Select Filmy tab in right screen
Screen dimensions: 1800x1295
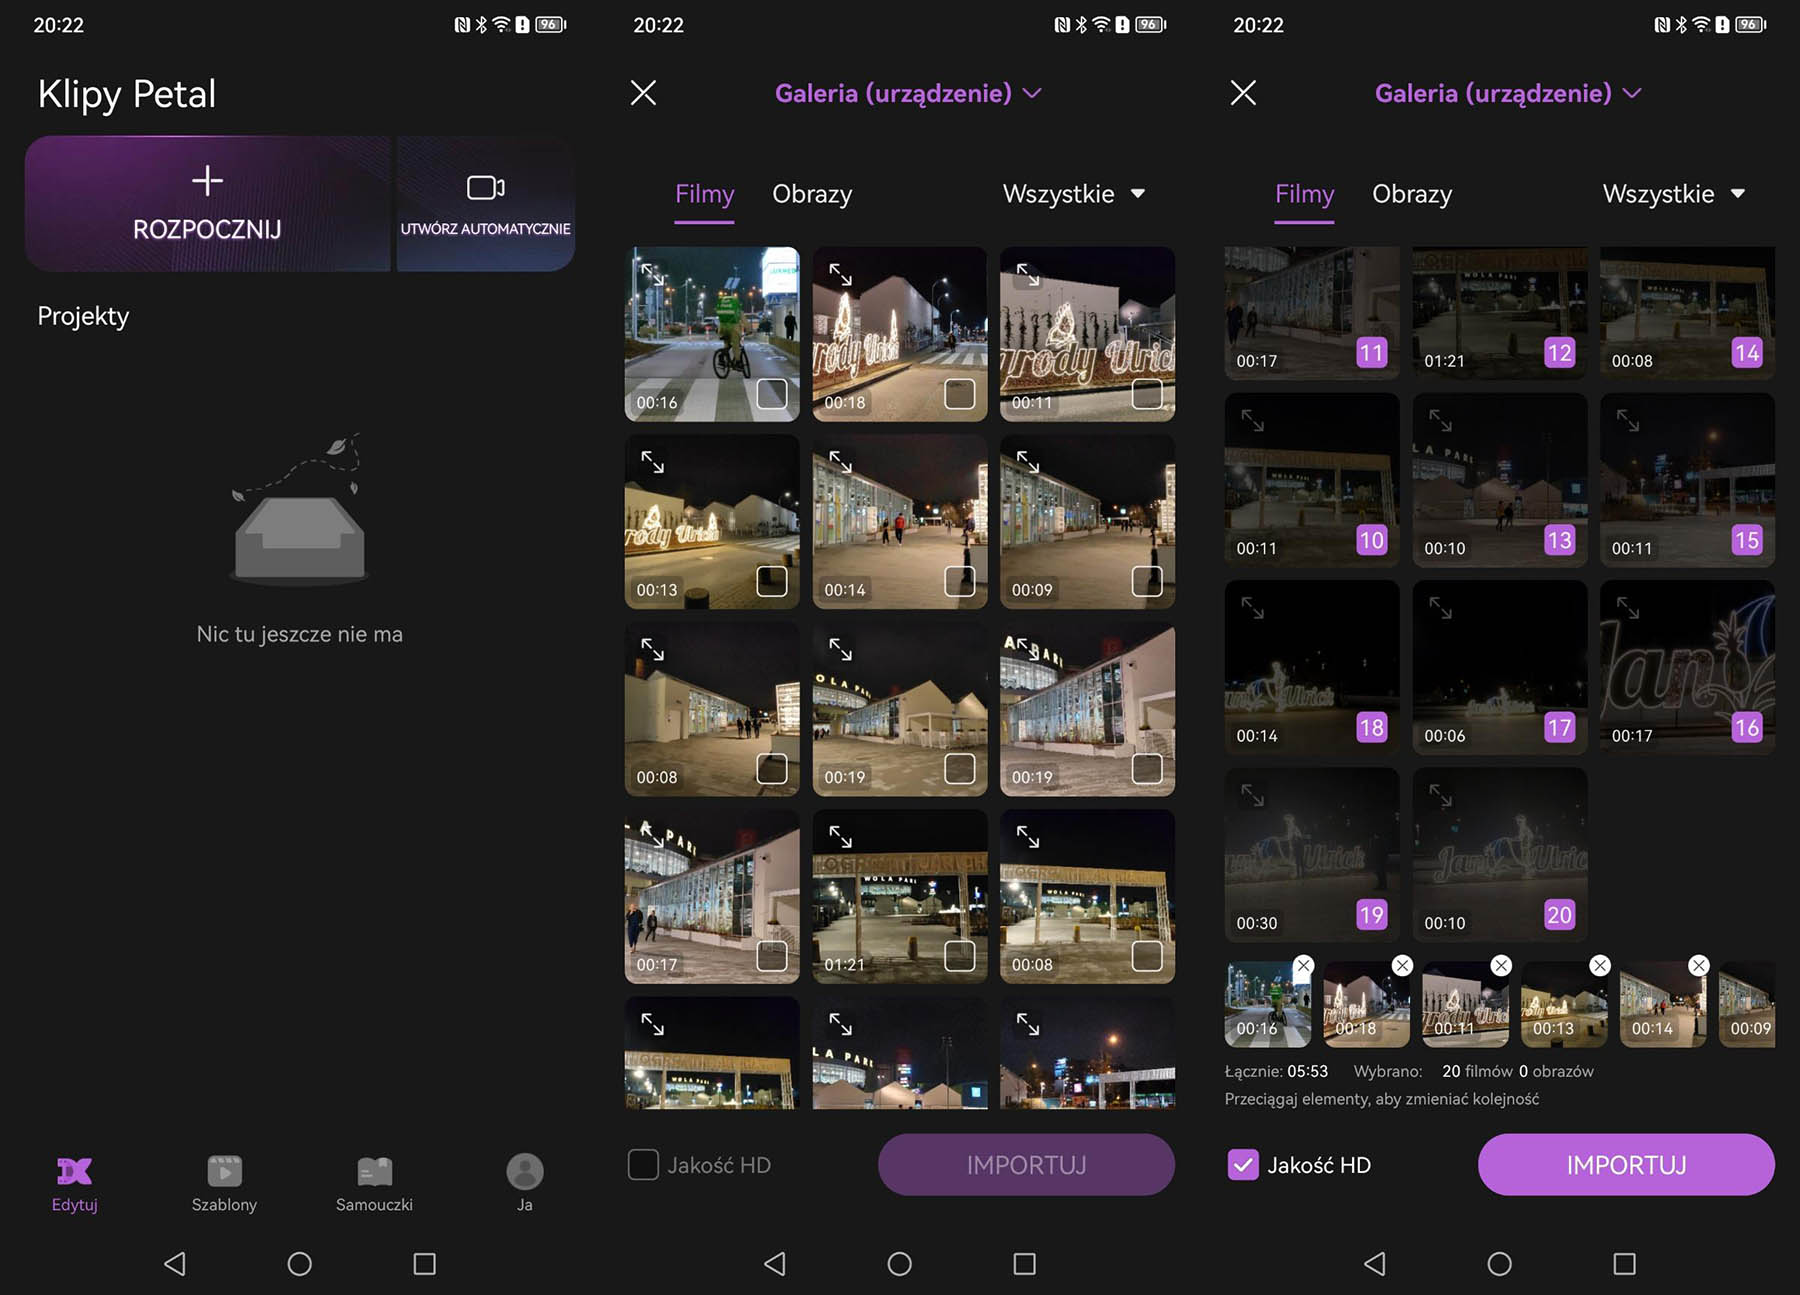click(1304, 194)
